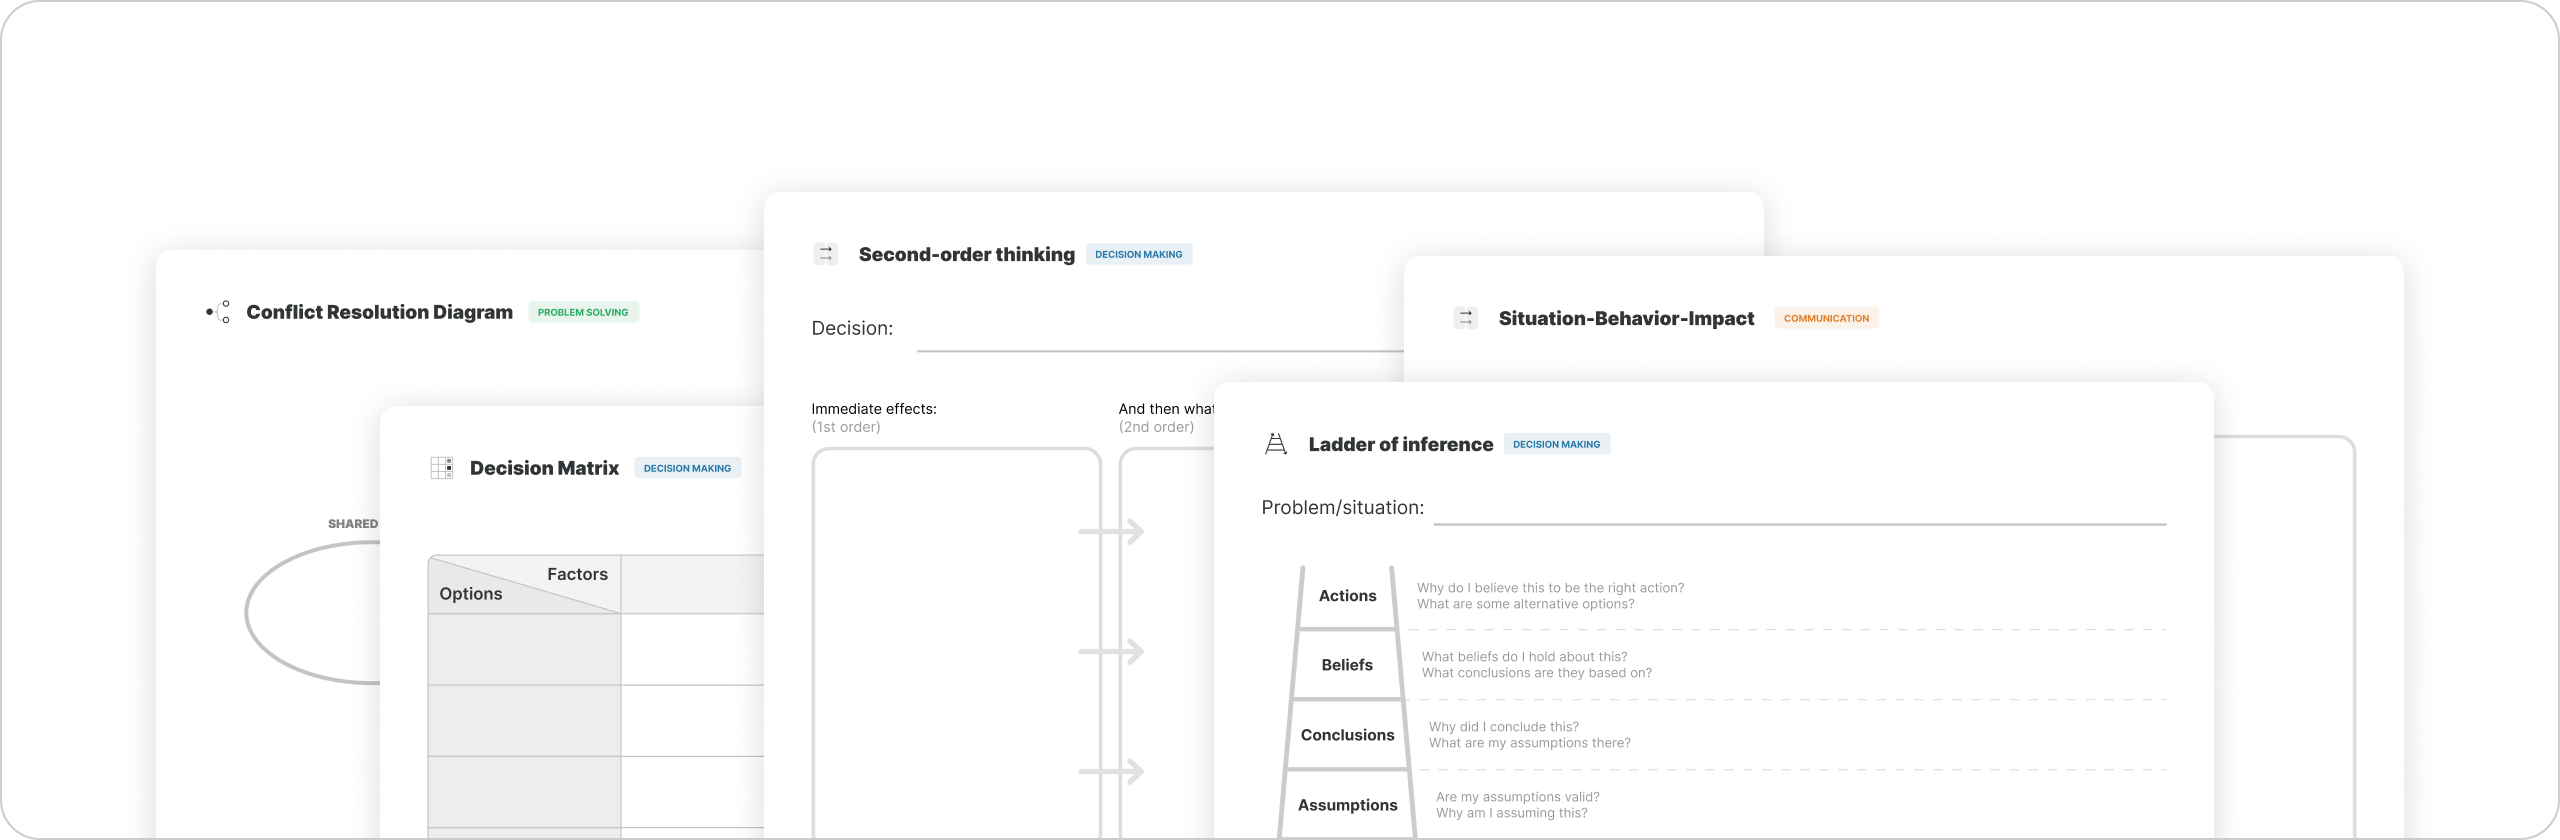
Task: Click the Second-order thinking arrows icon
Action: [825, 254]
